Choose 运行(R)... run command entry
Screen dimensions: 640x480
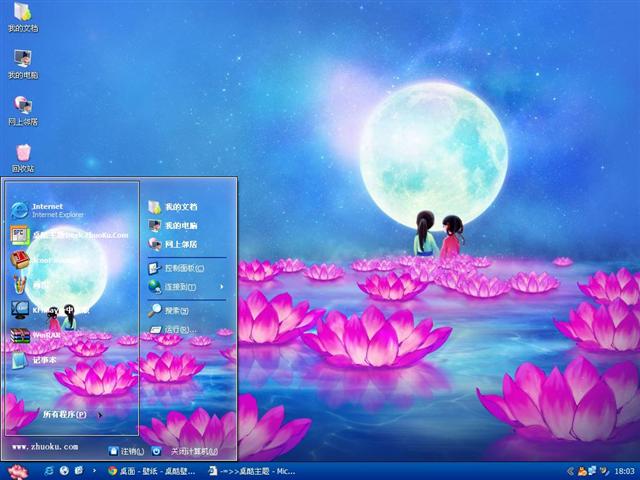172,329
